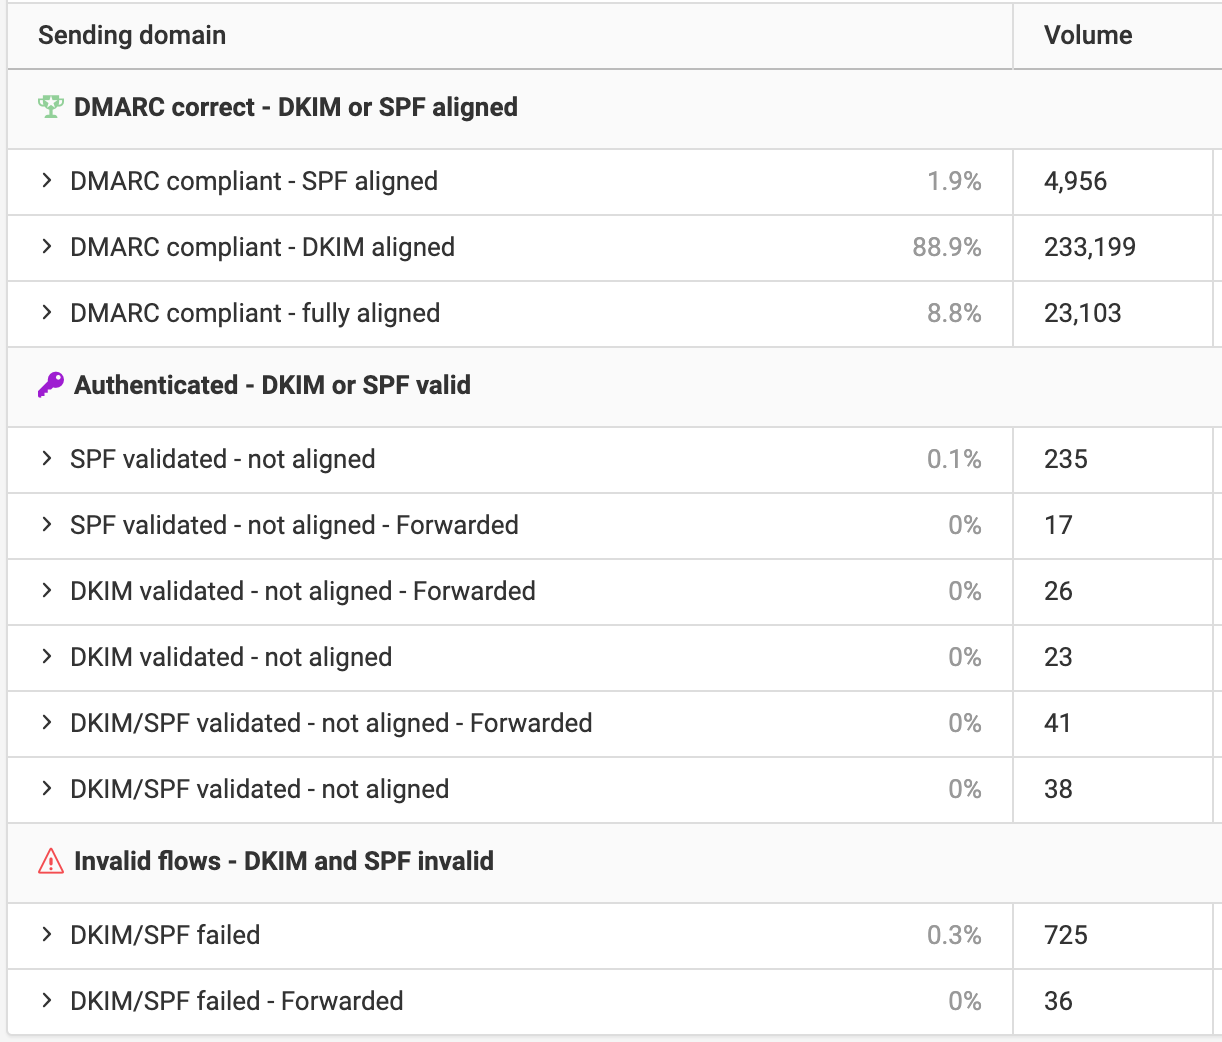This screenshot has width=1222, height=1042.
Task: Click the 88.9% percentage value
Action: pyautogui.click(x=947, y=247)
